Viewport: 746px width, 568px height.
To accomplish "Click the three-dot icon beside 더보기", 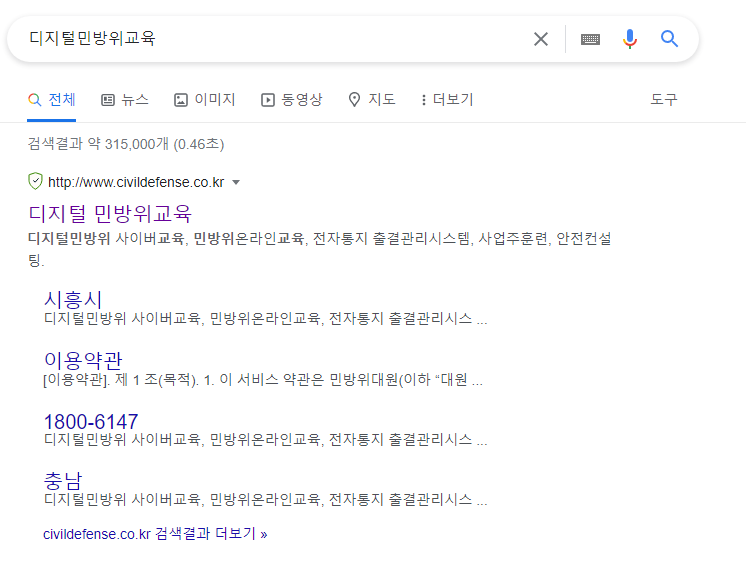I will coord(423,100).
